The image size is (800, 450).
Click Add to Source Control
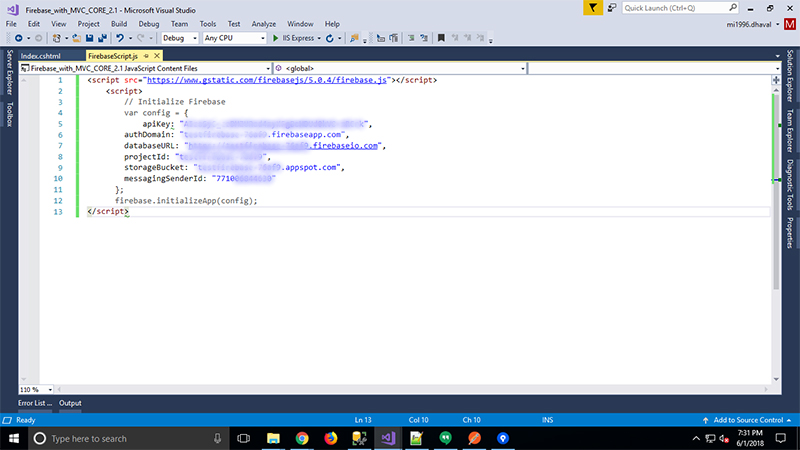(x=748, y=419)
